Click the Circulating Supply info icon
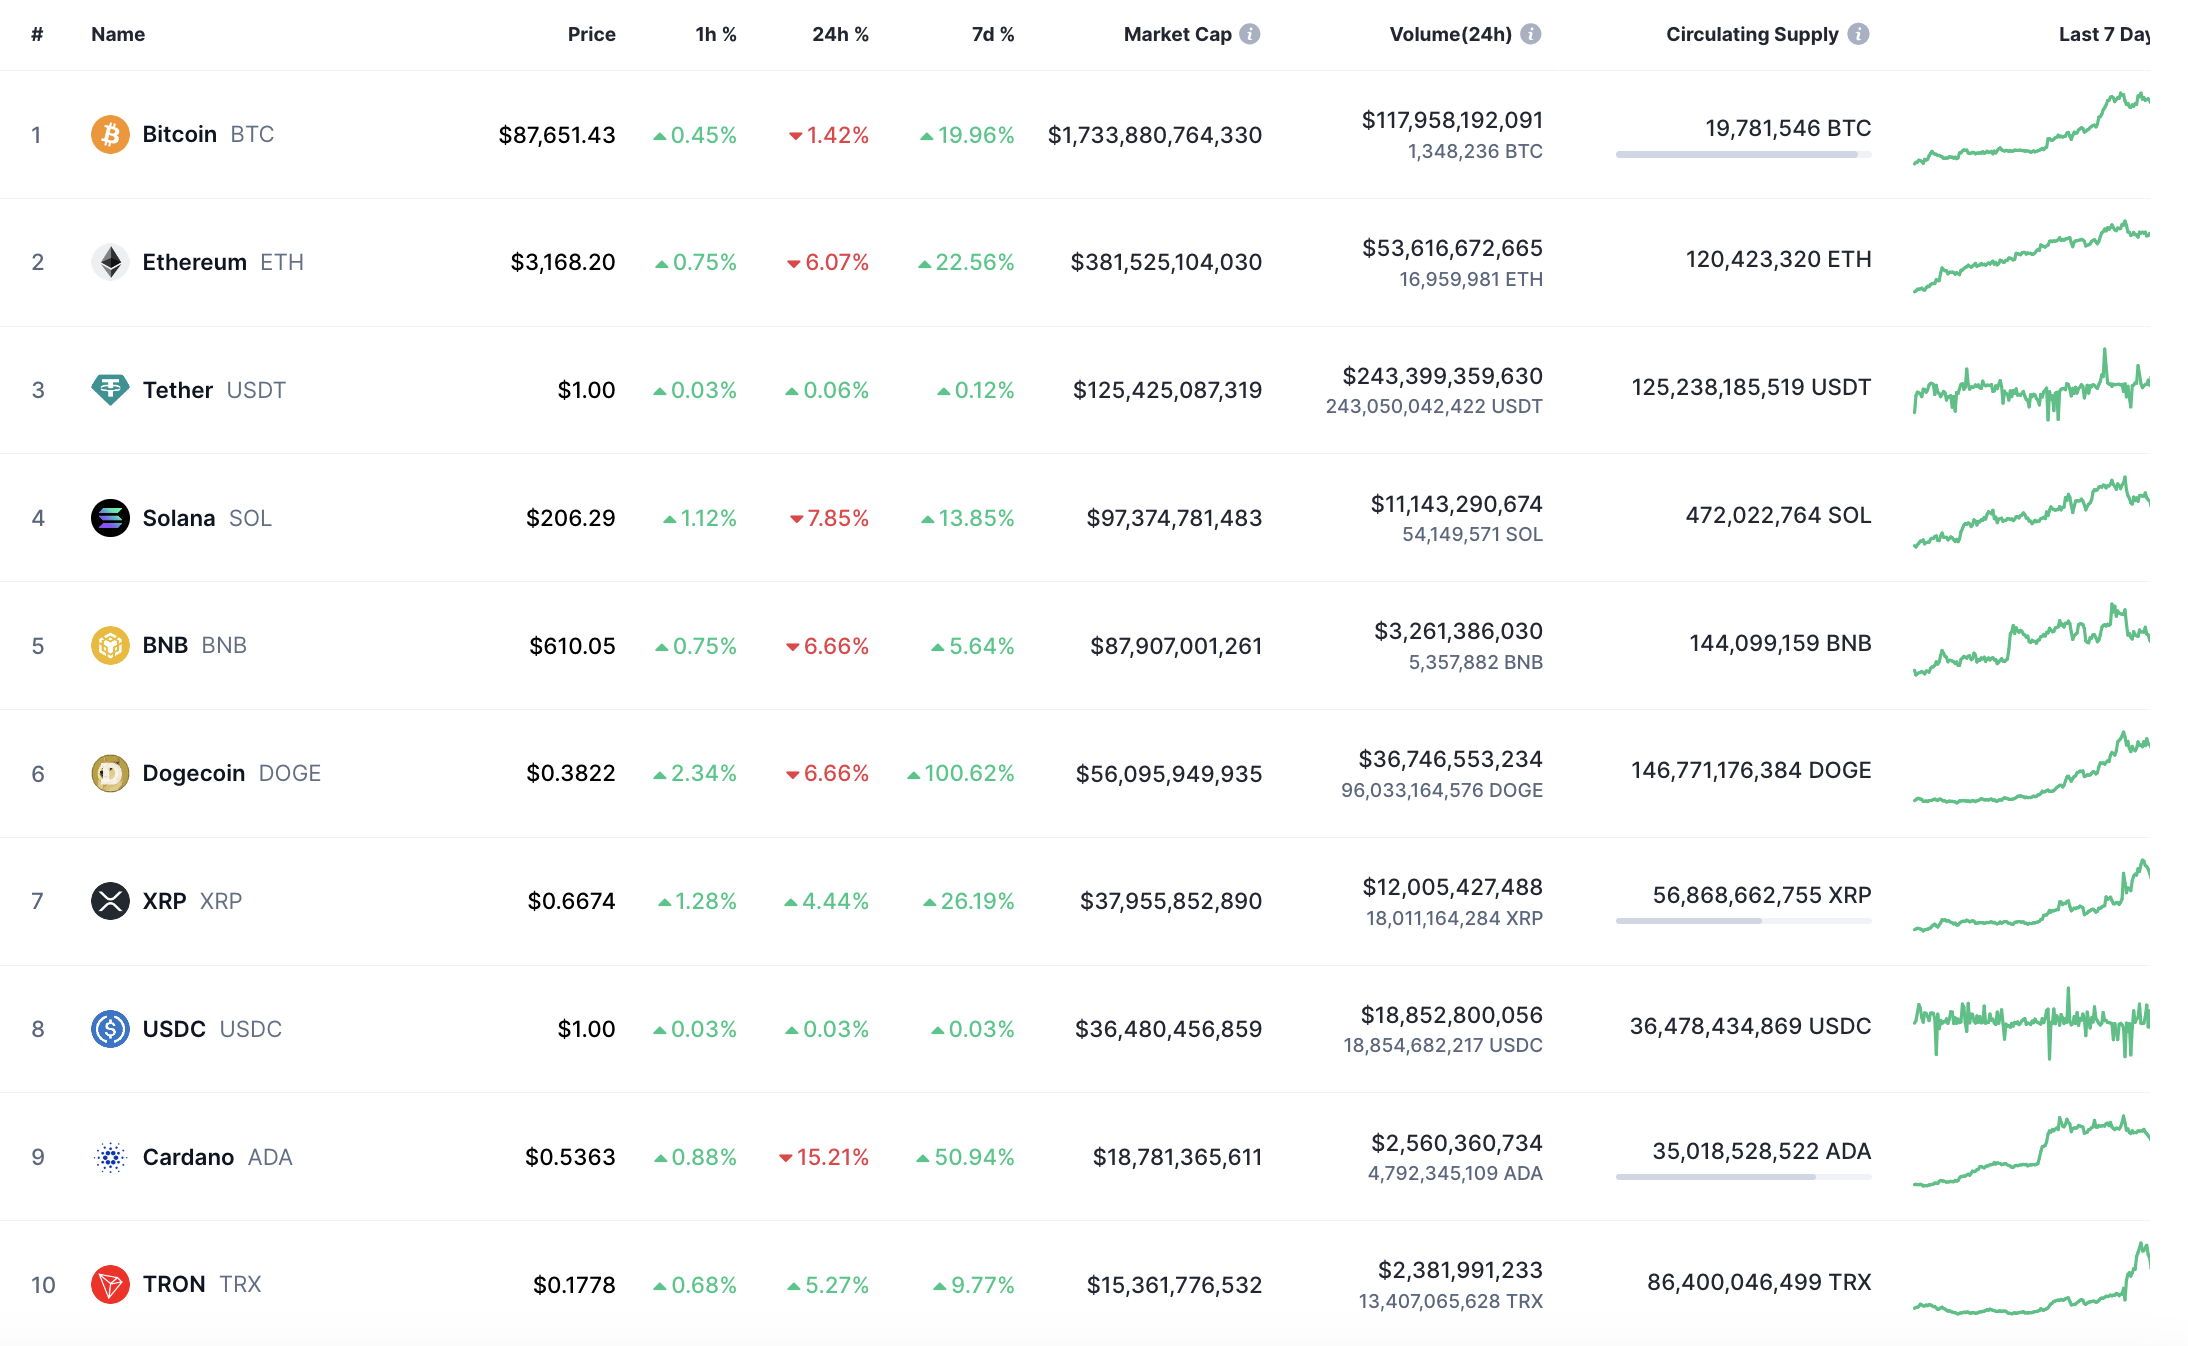 pyautogui.click(x=1858, y=34)
